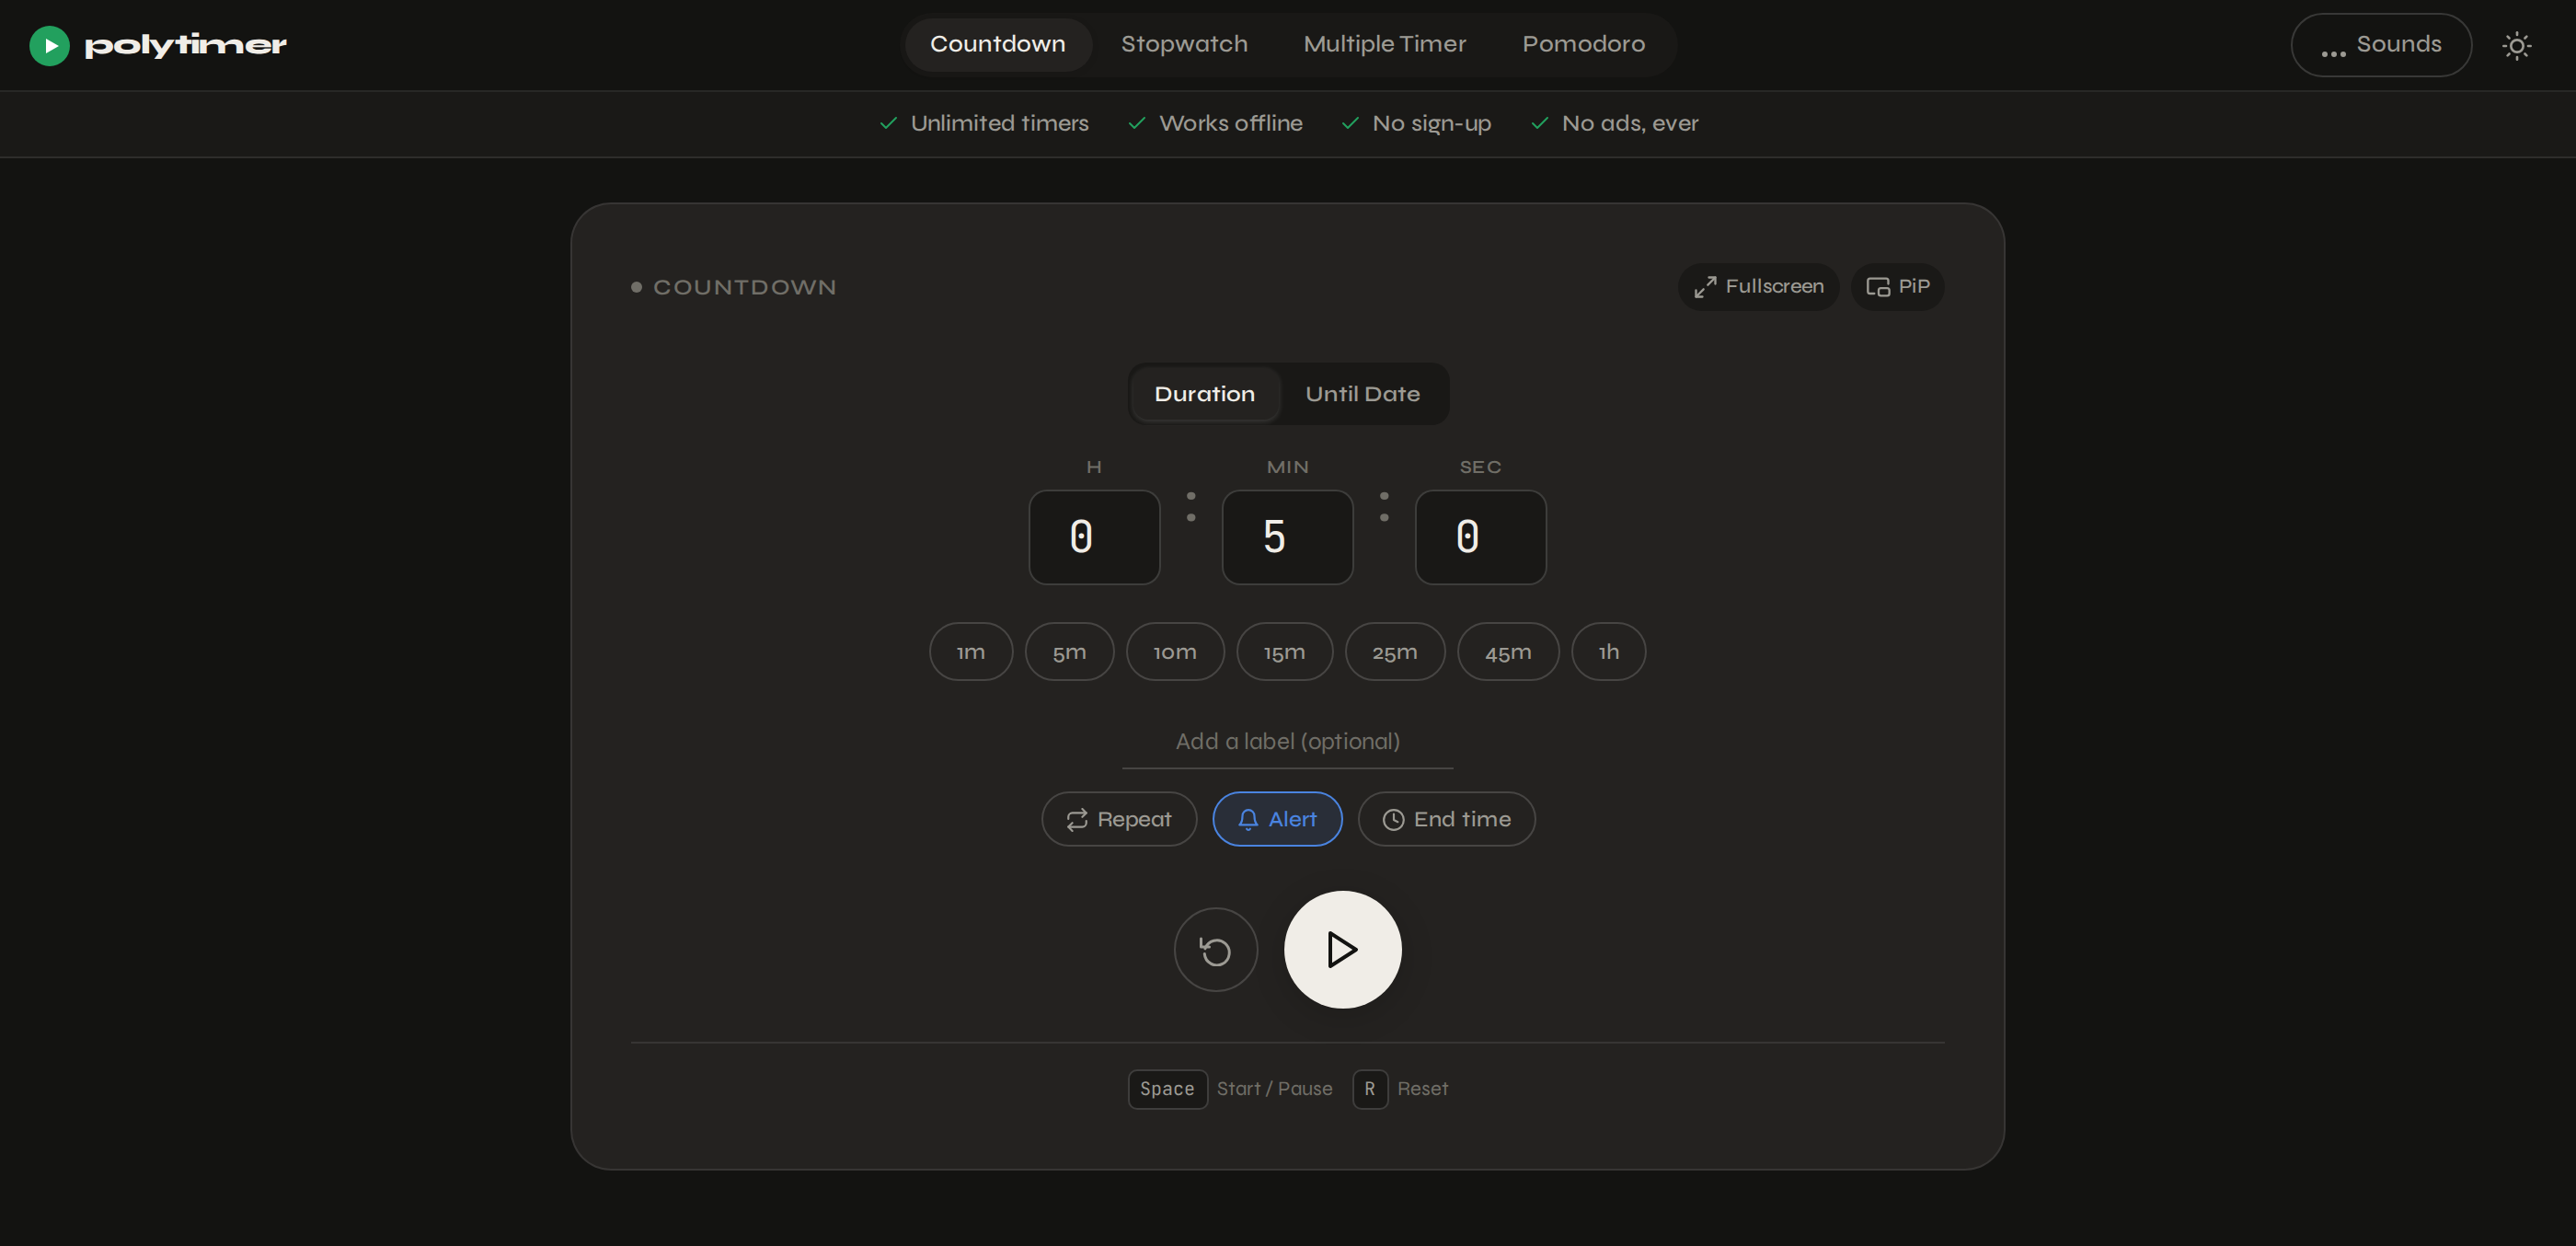2576x1246 pixels.
Task: Click the "Start / Pause" hint text
Action: click(x=1274, y=1089)
